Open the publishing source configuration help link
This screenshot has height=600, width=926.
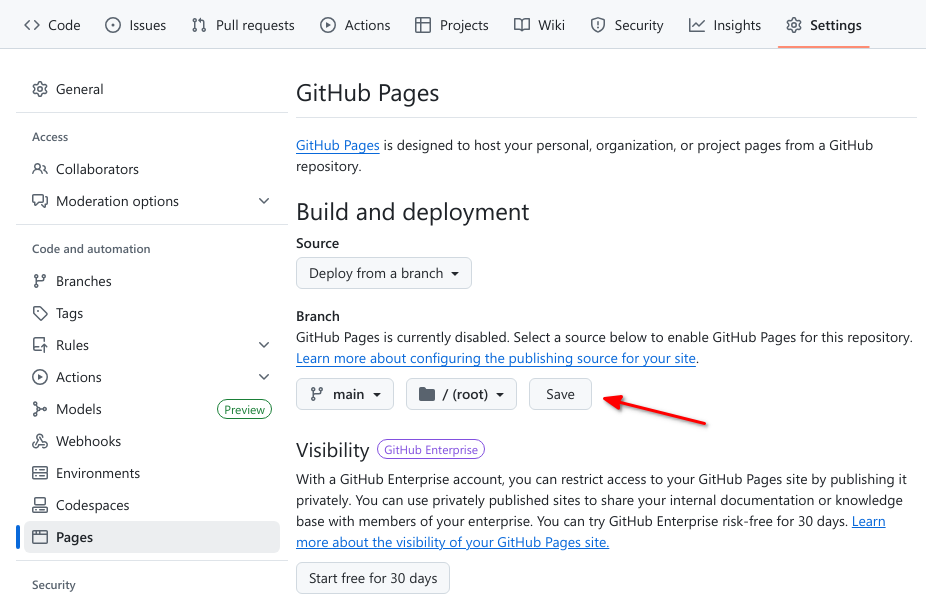pos(495,358)
